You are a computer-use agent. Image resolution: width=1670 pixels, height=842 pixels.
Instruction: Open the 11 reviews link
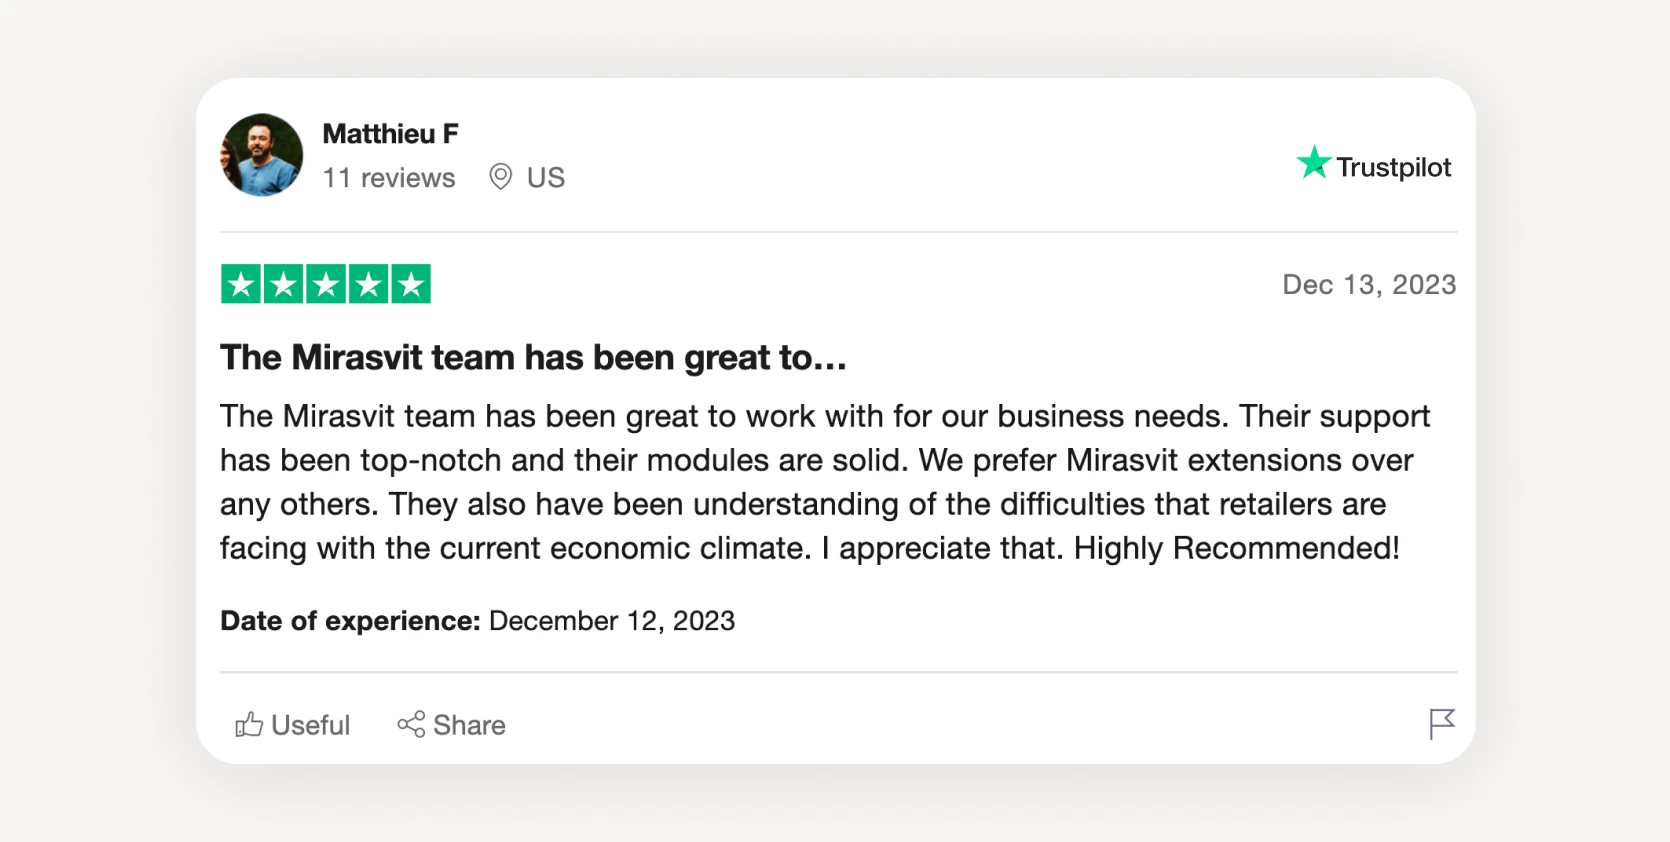pyautogui.click(x=388, y=177)
